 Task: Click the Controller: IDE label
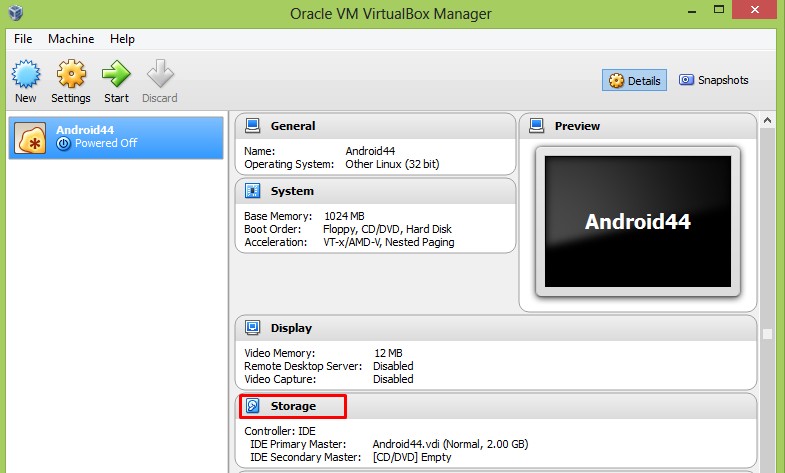coord(280,431)
